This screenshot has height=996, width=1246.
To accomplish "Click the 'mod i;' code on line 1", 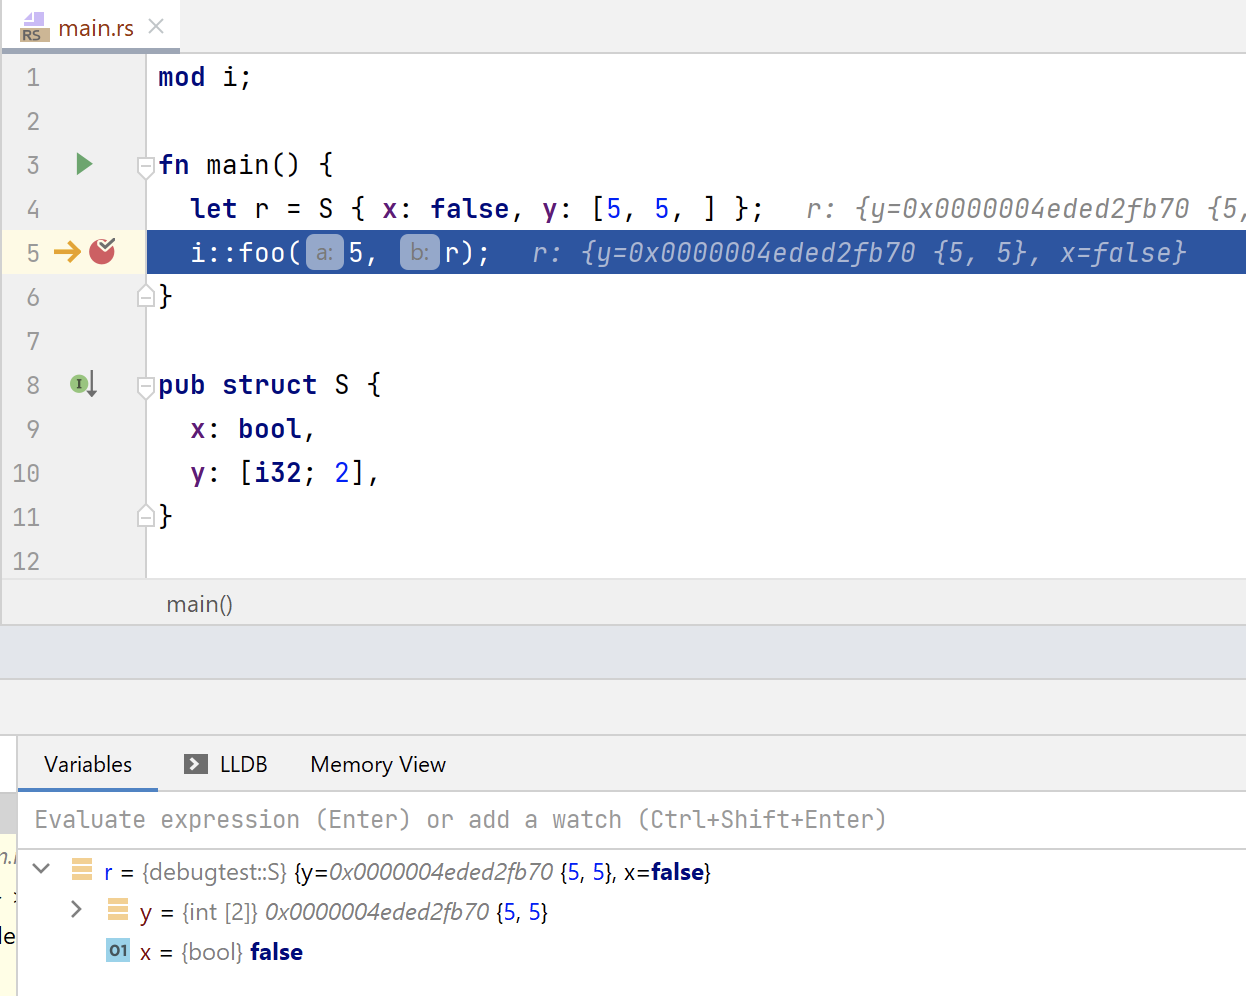I will click(205, 77).
